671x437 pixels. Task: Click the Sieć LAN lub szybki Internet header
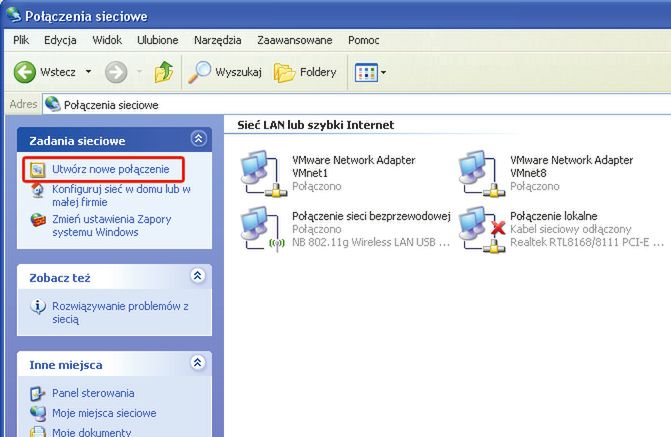pos(315,125)
